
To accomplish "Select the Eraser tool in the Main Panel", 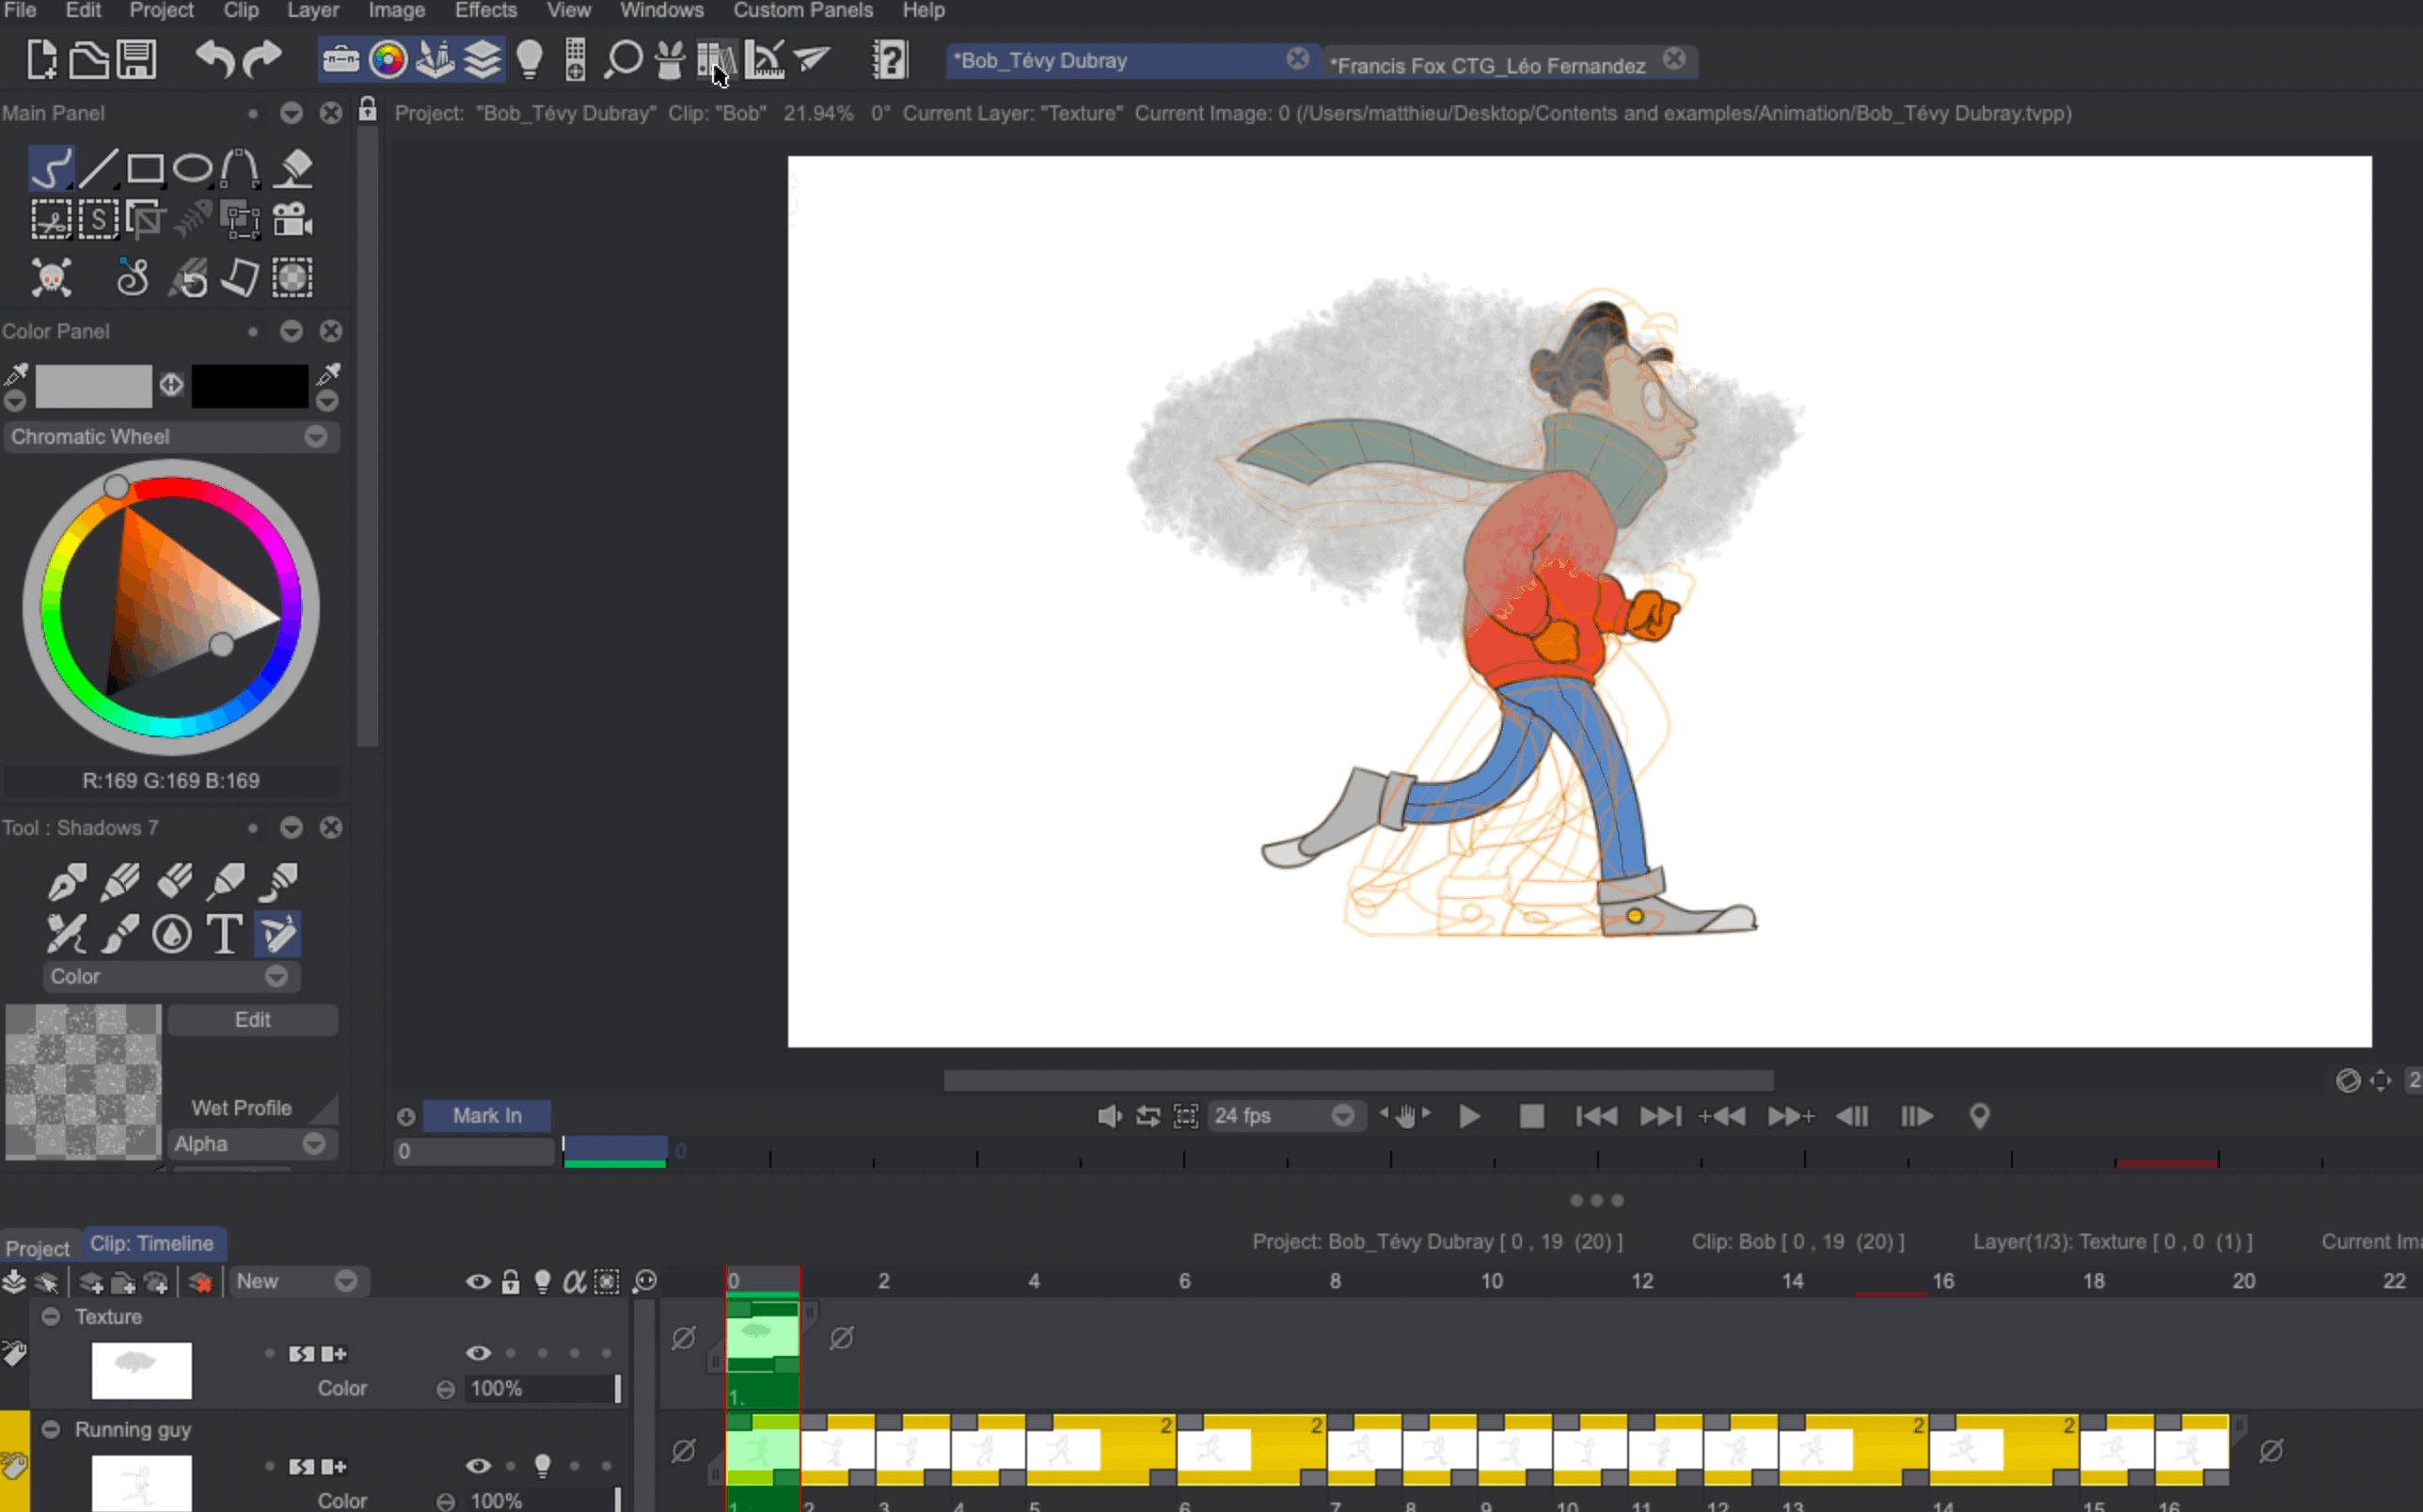I will tap(293, 168).
